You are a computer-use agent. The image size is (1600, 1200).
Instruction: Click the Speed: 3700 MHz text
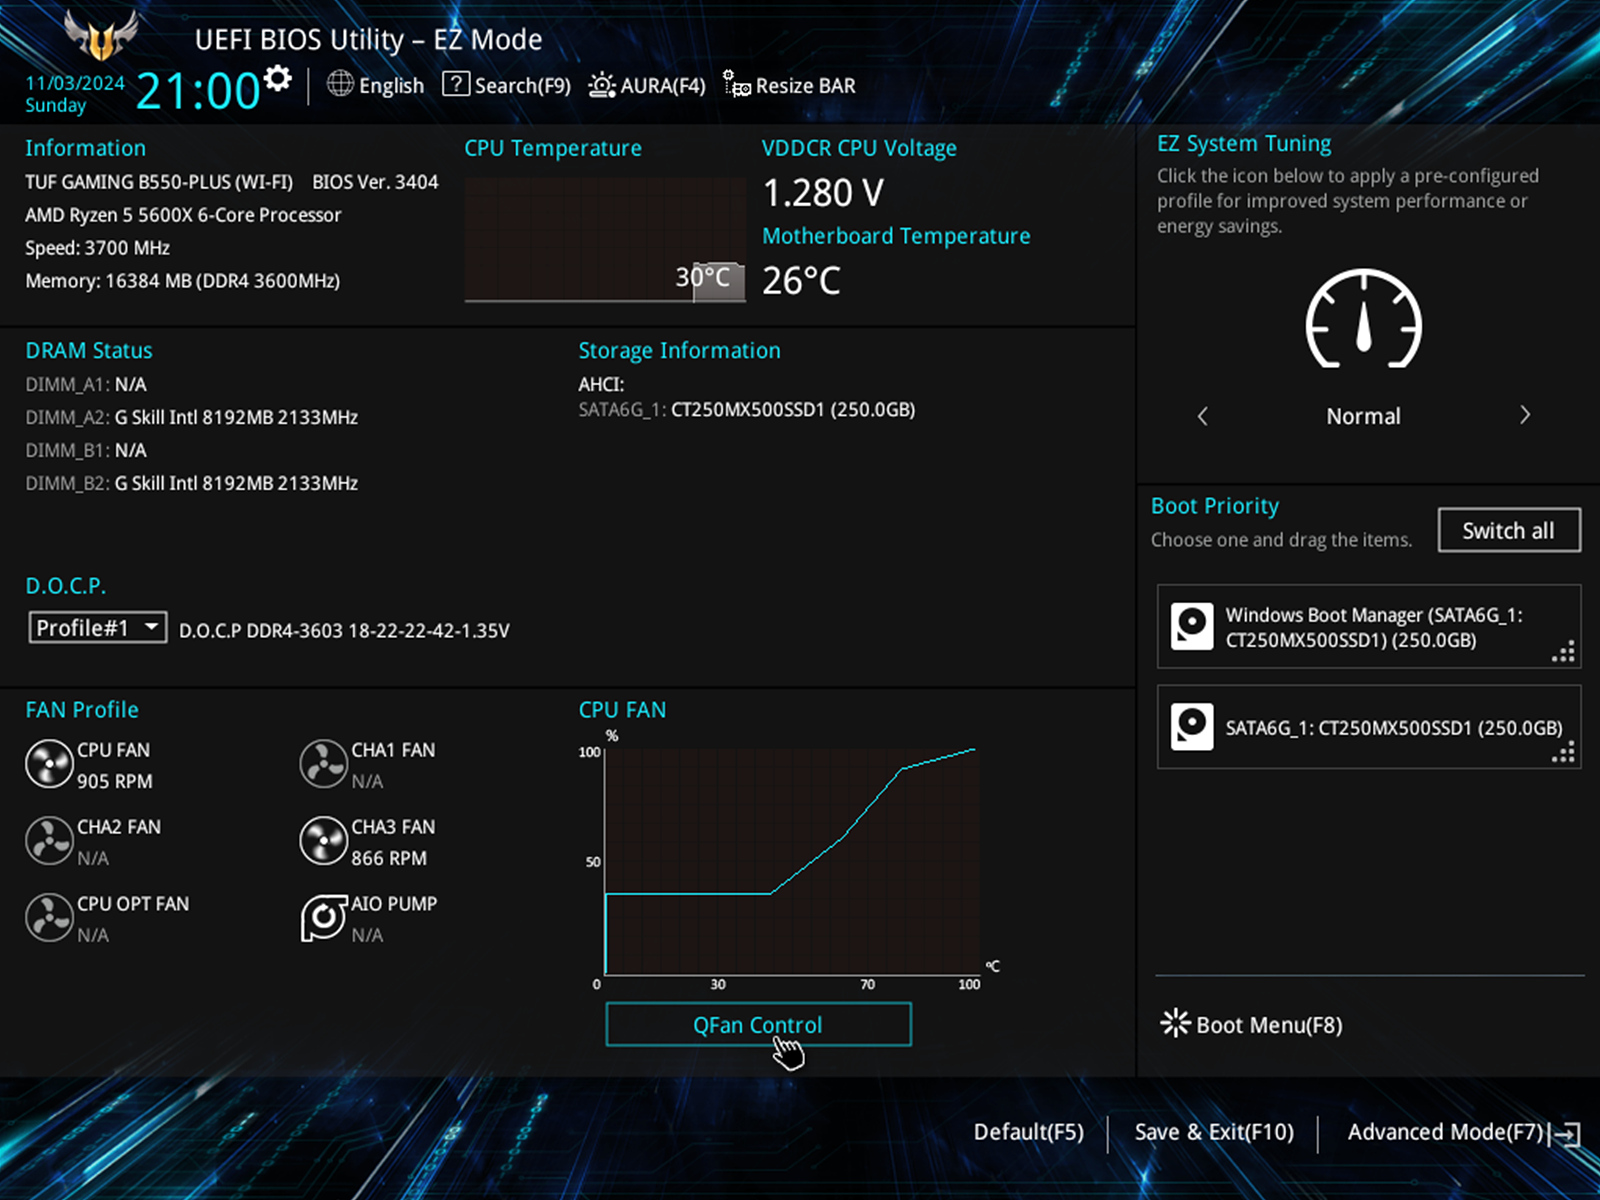click(97, 248)
